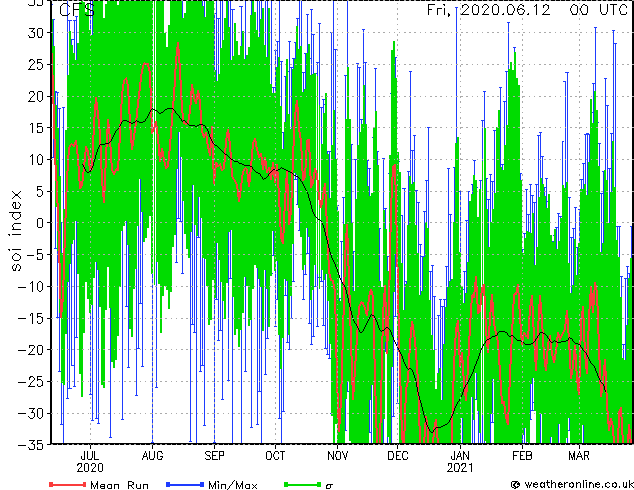Select the 'JUL' x-axis month label

[x=90, y=456]
